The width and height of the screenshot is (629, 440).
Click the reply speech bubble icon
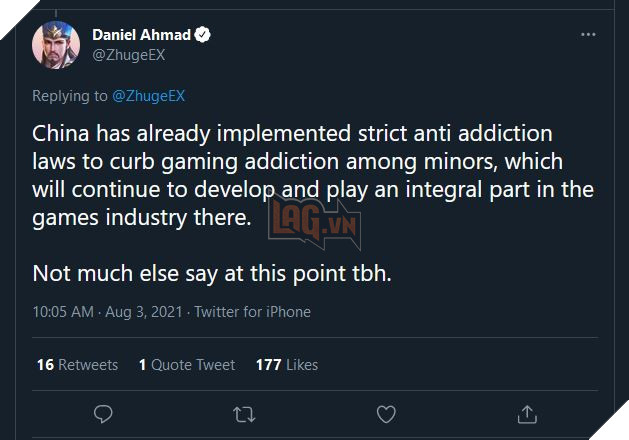click(x=103, y=413)
